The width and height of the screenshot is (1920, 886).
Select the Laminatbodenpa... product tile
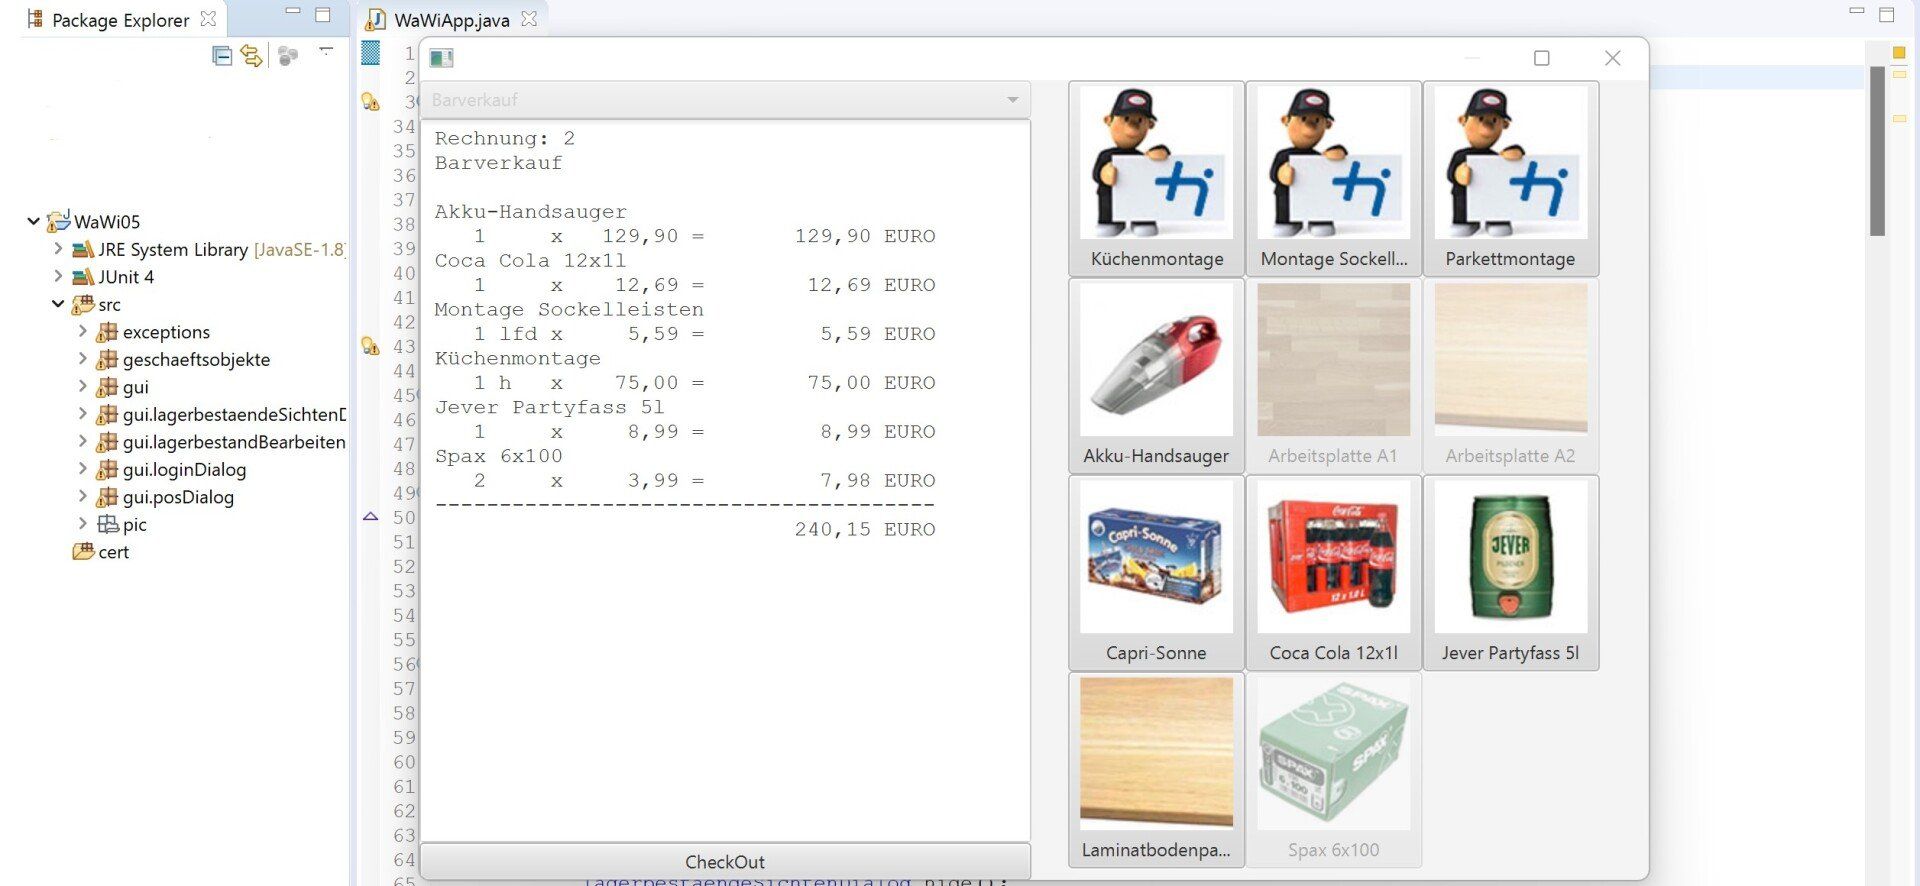[x=1156, y=769]
